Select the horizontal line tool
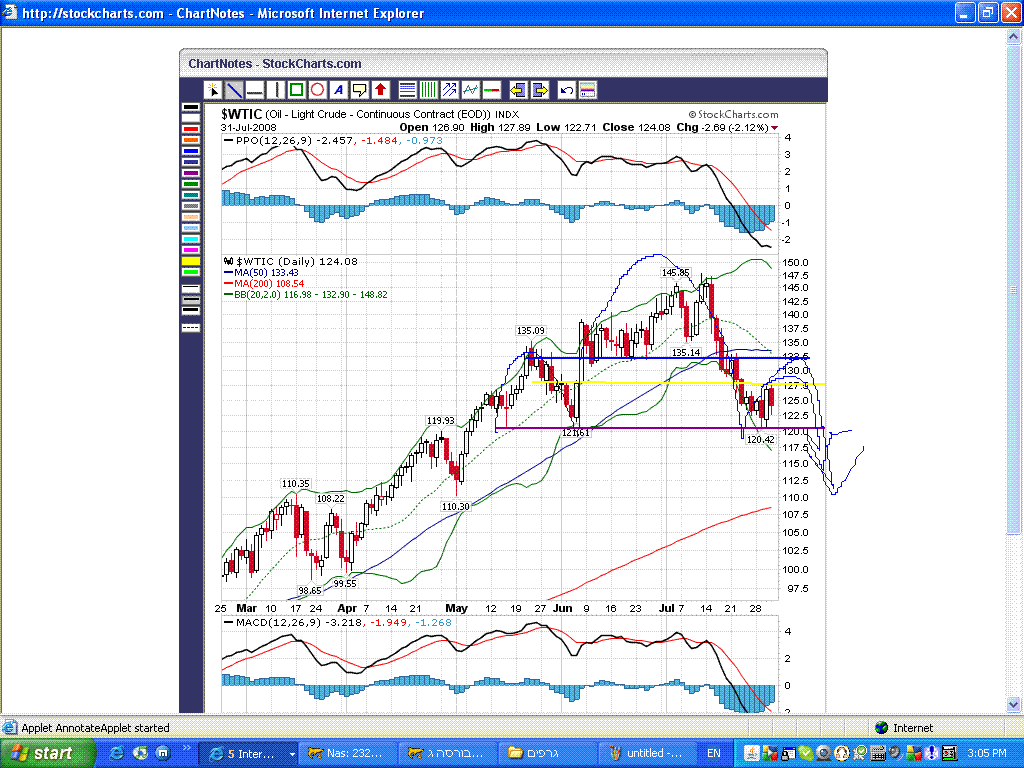 [255, 90]
